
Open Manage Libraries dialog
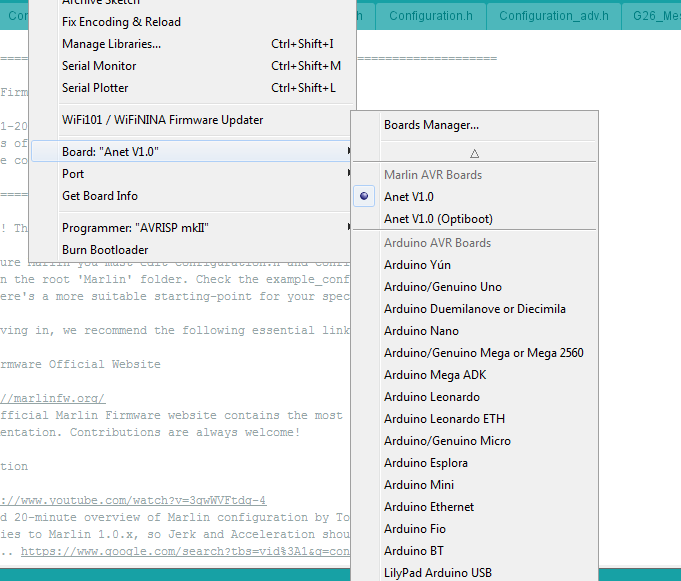coord(191,44)
